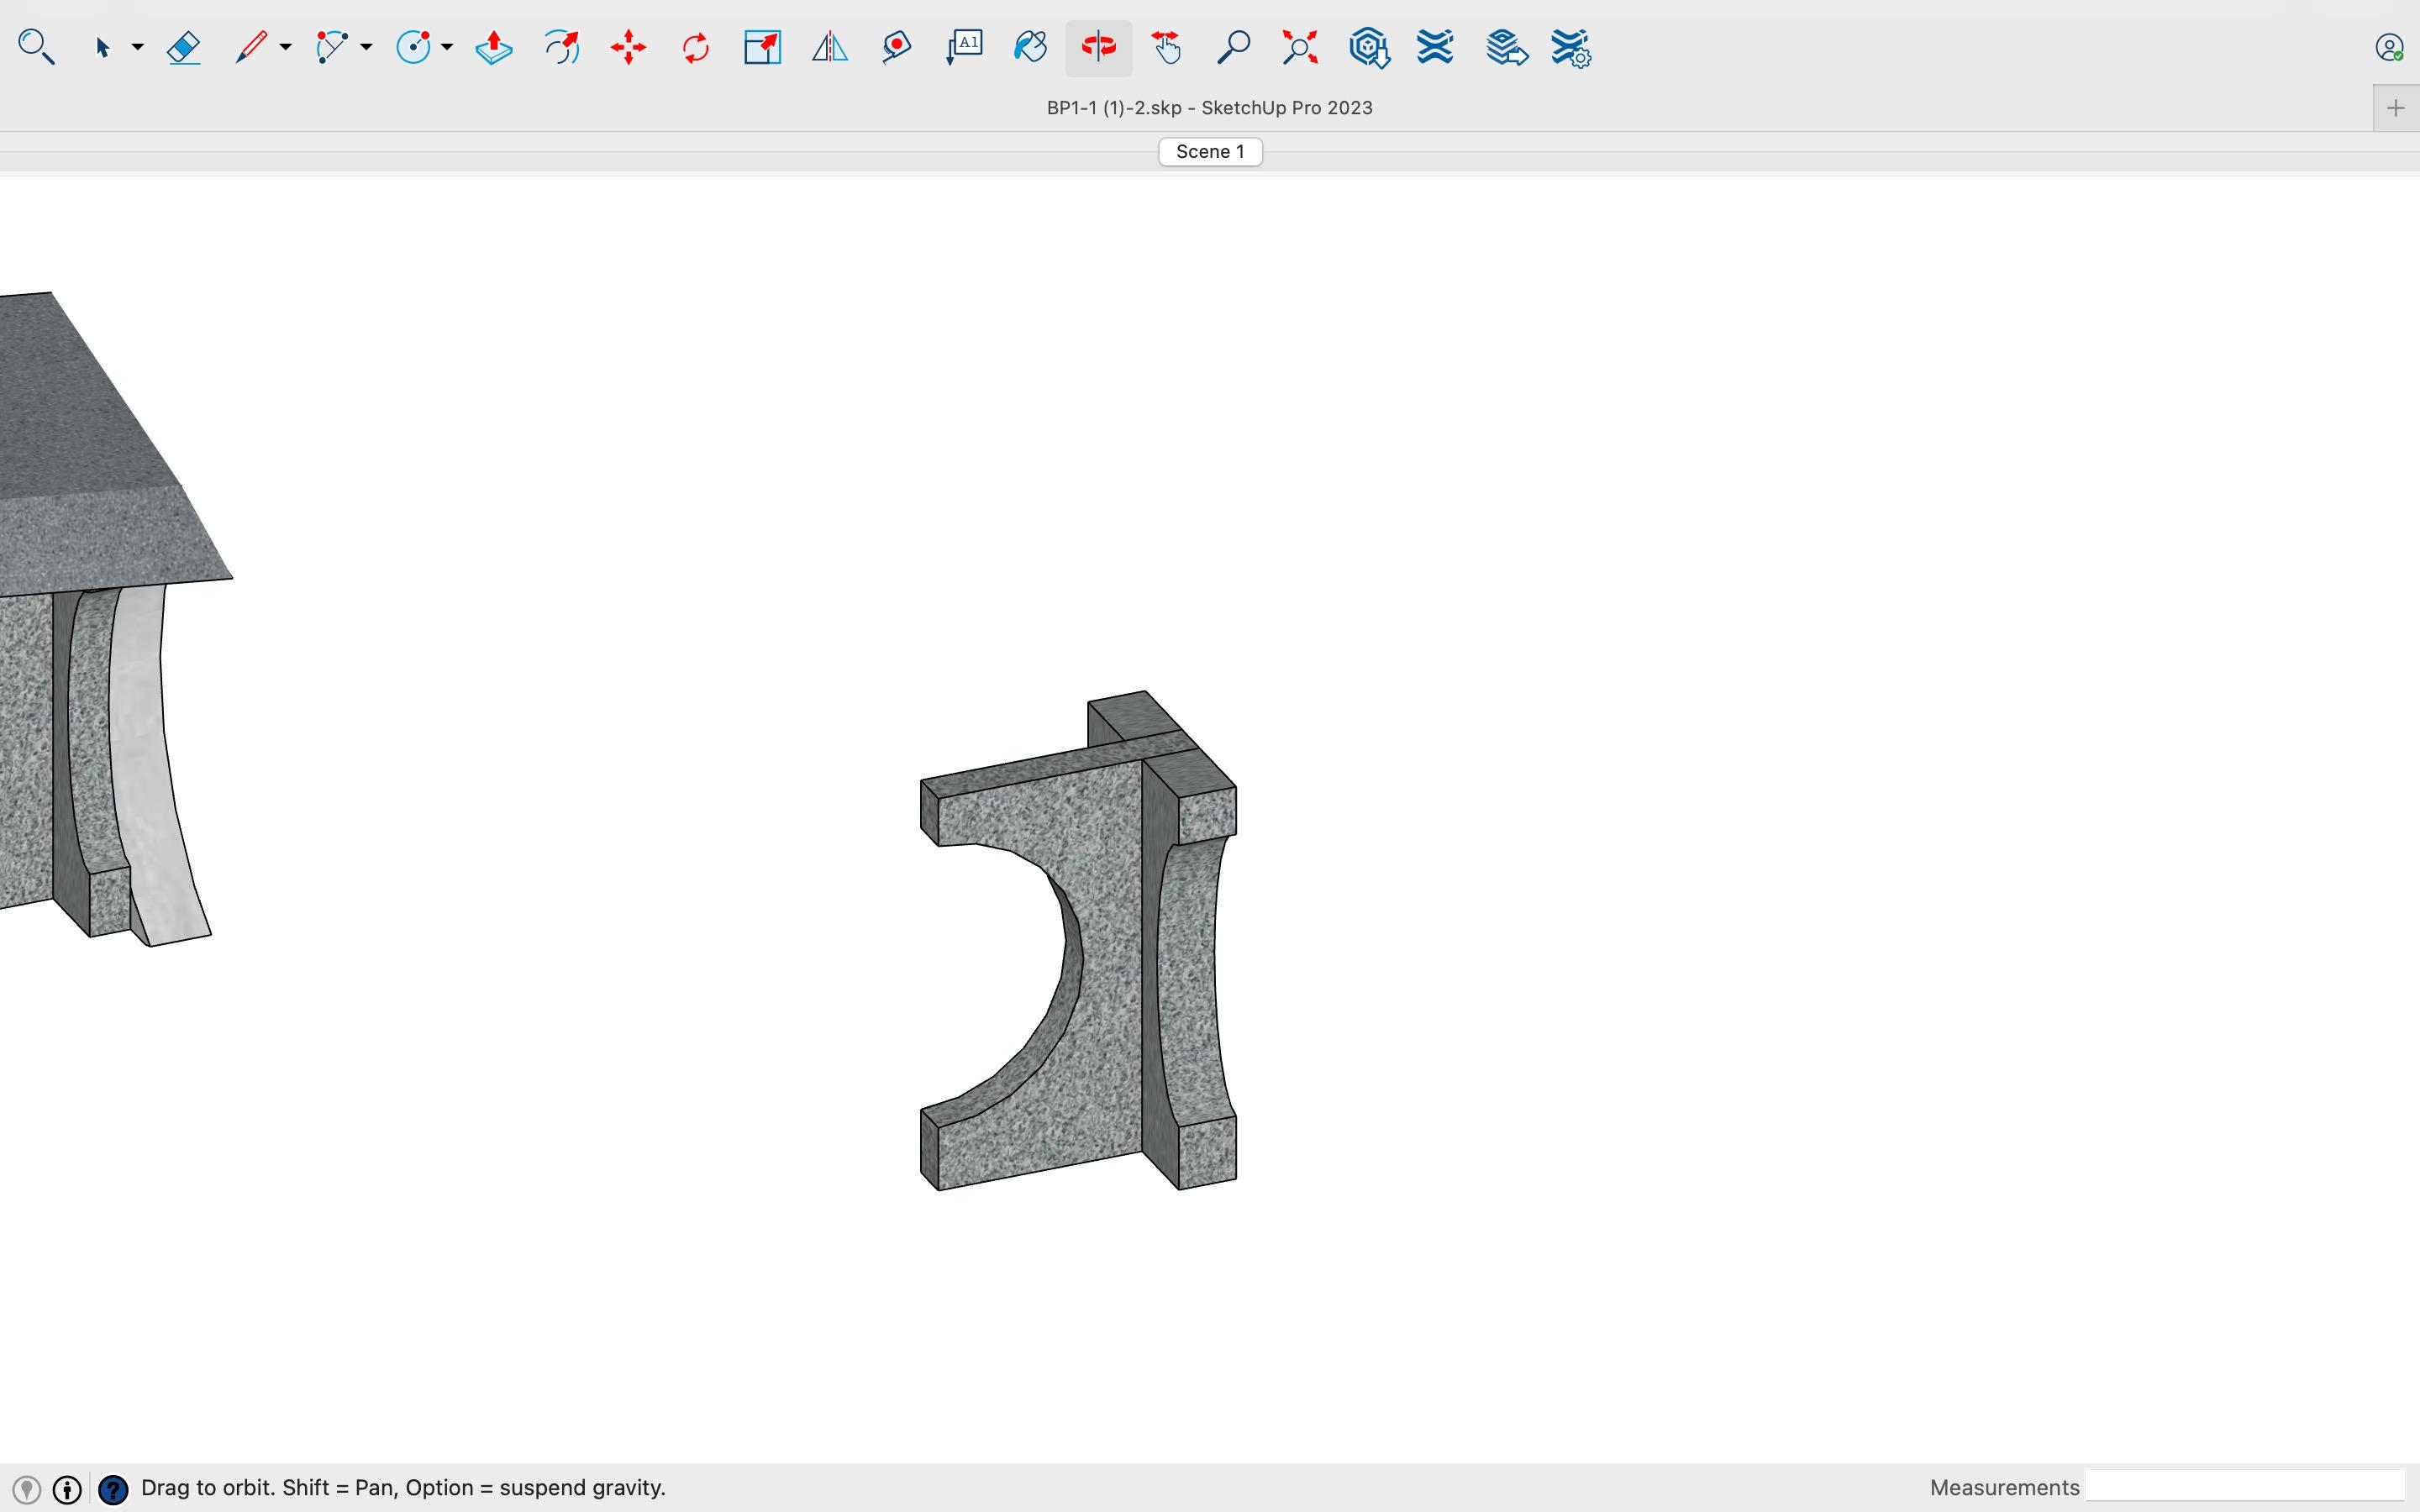Select the Pan hand tool
The image size is (2420, 1512).
click(x=1166, y=47)
